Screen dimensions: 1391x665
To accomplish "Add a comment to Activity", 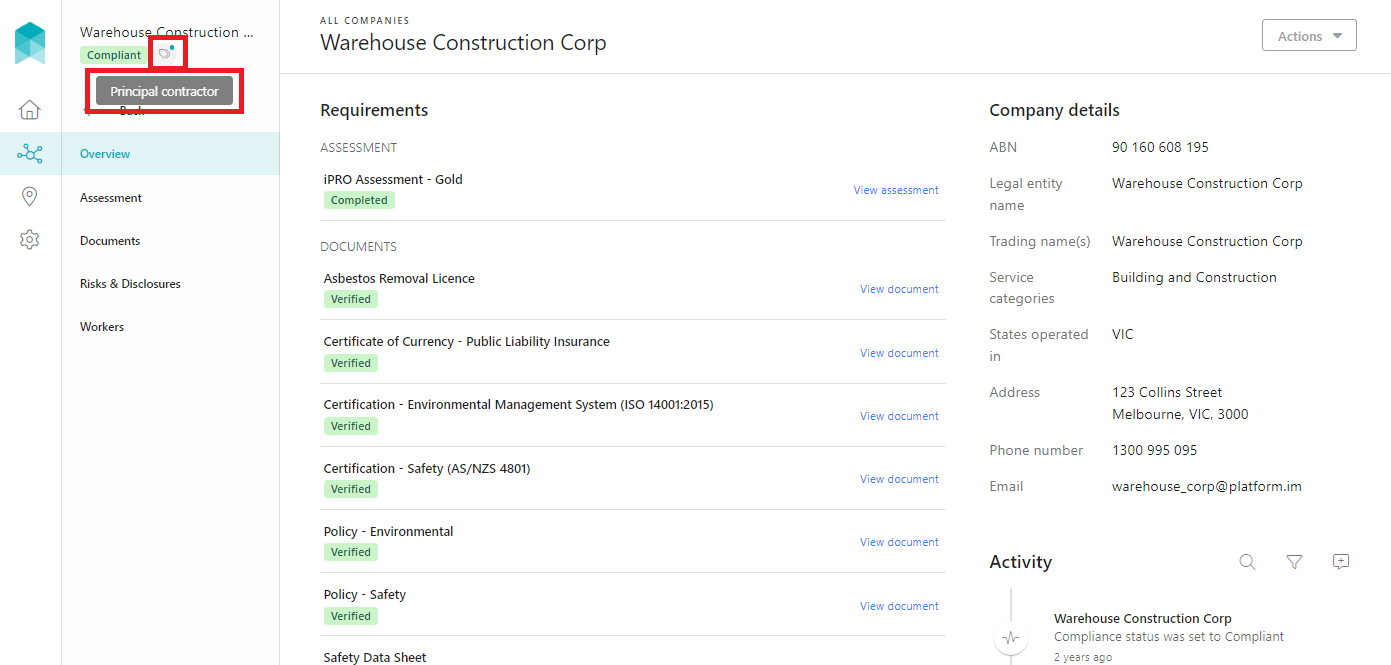I will [x=1341, y=562].
